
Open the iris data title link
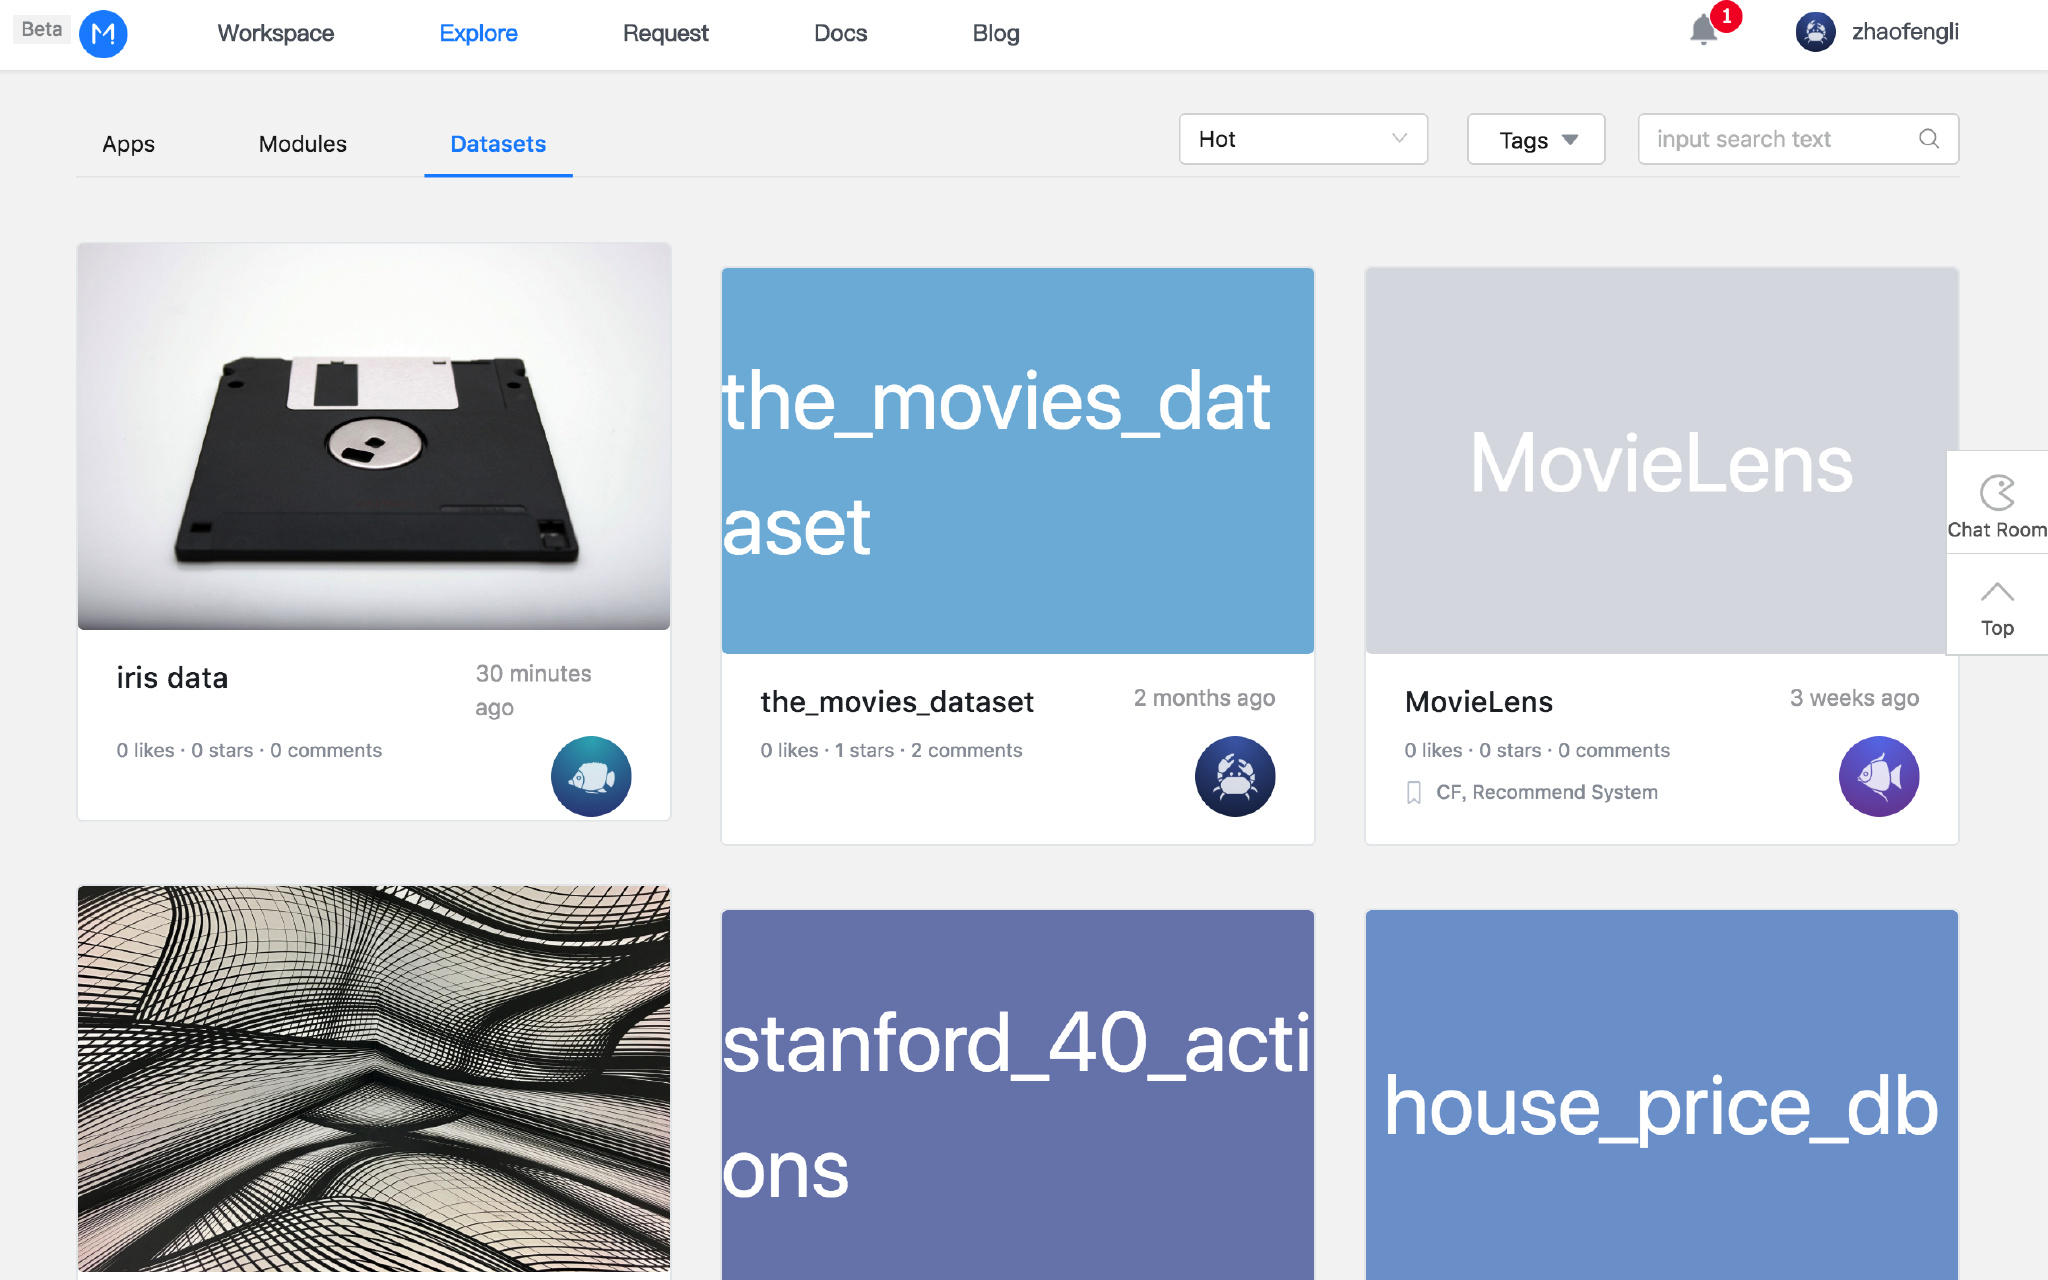pos(172,678)
